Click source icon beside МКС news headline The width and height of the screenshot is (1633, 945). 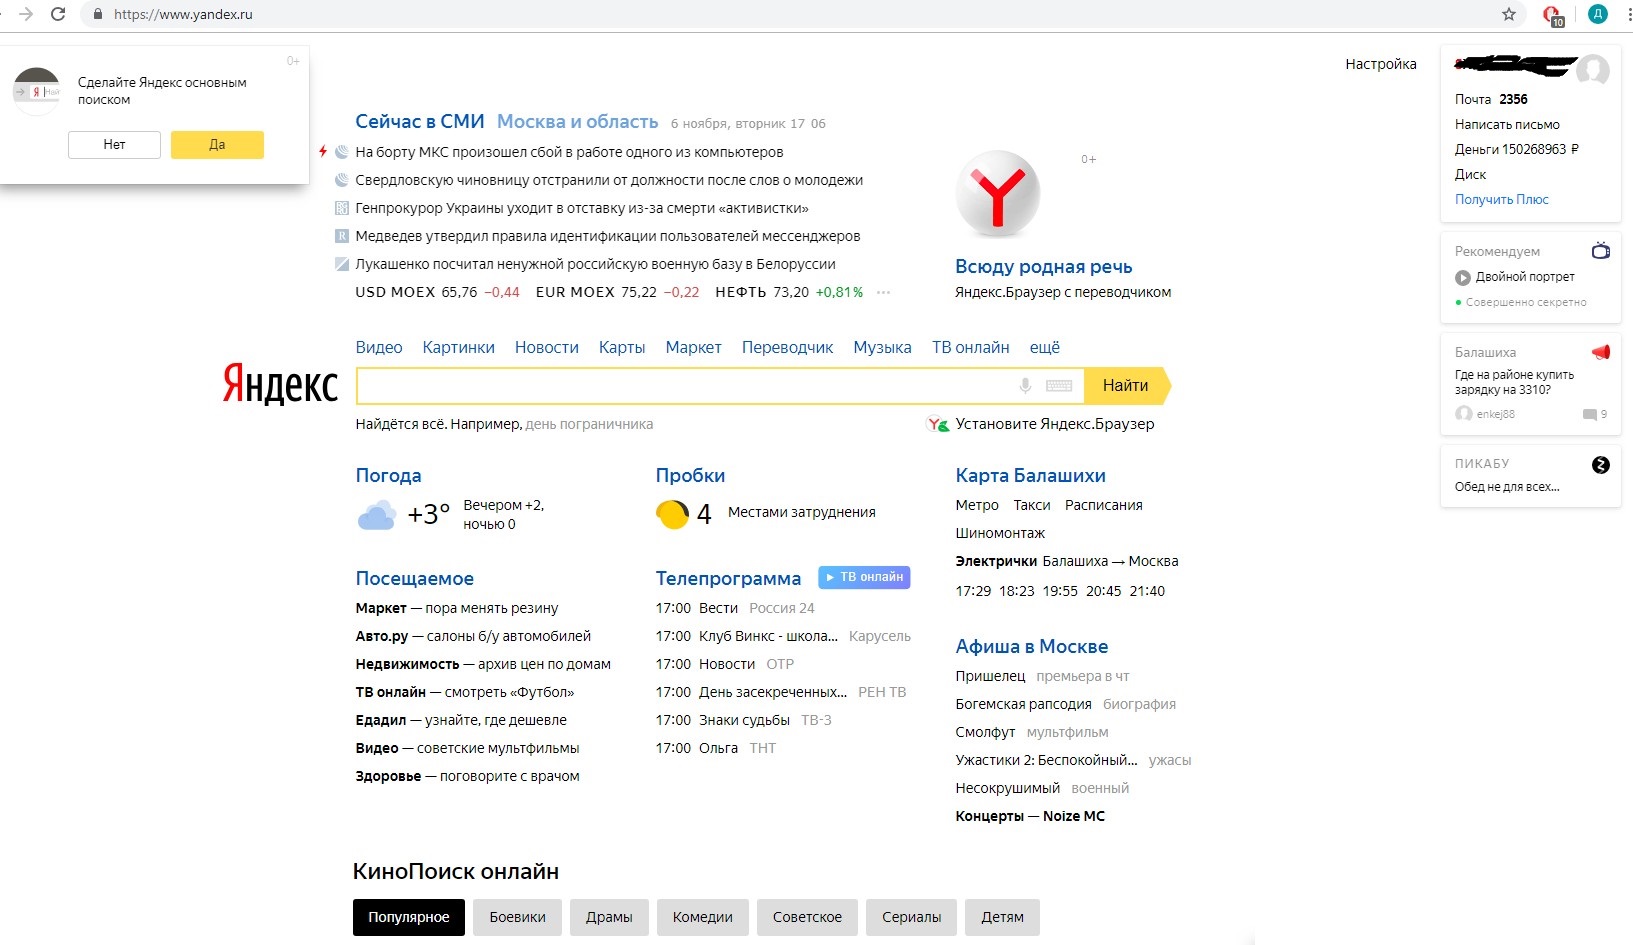point(341,152)
